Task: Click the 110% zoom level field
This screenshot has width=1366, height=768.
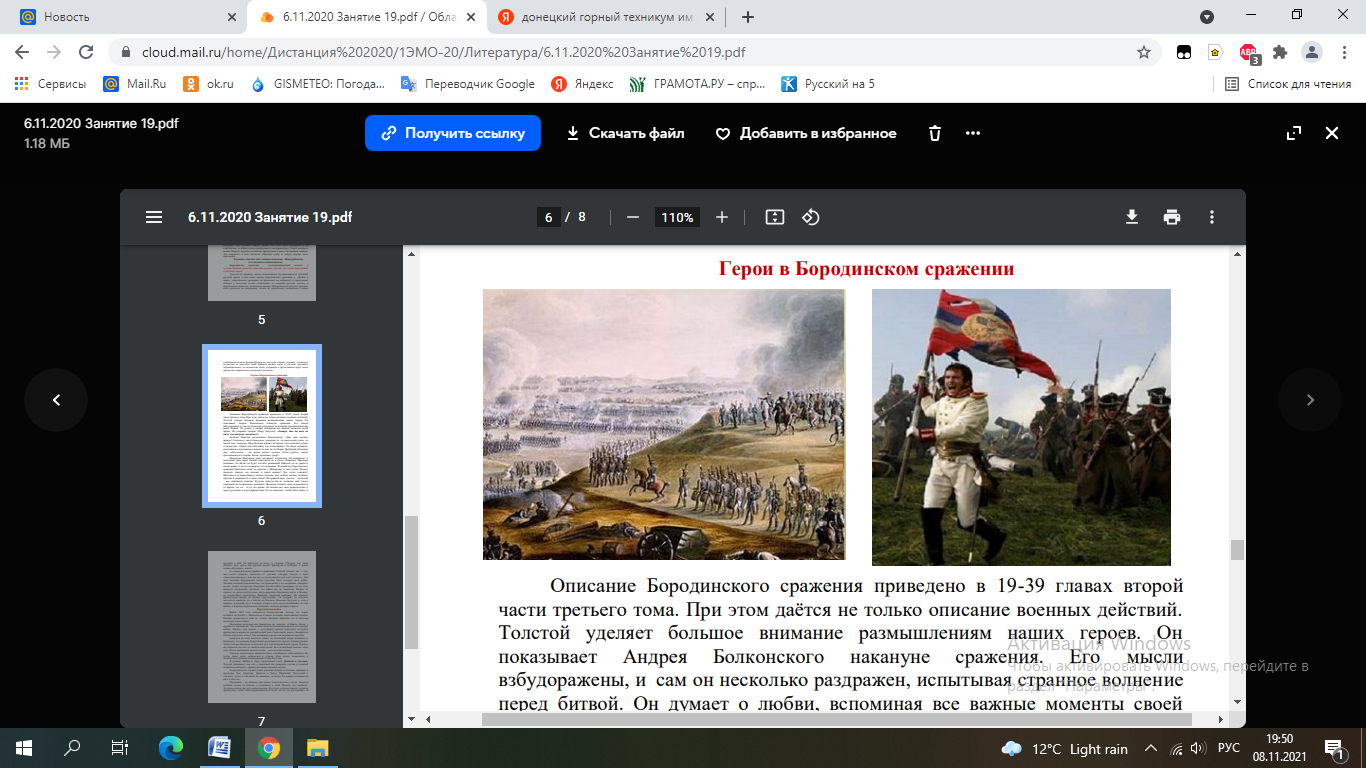Action: pyautogui.click(x=677, y=217)
